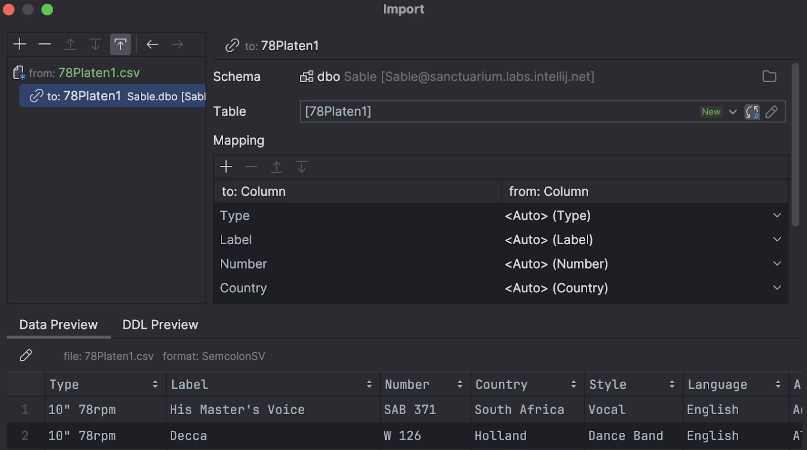
Task: Click the format: SemcolonSV label
Action: [x=214, y=356]
